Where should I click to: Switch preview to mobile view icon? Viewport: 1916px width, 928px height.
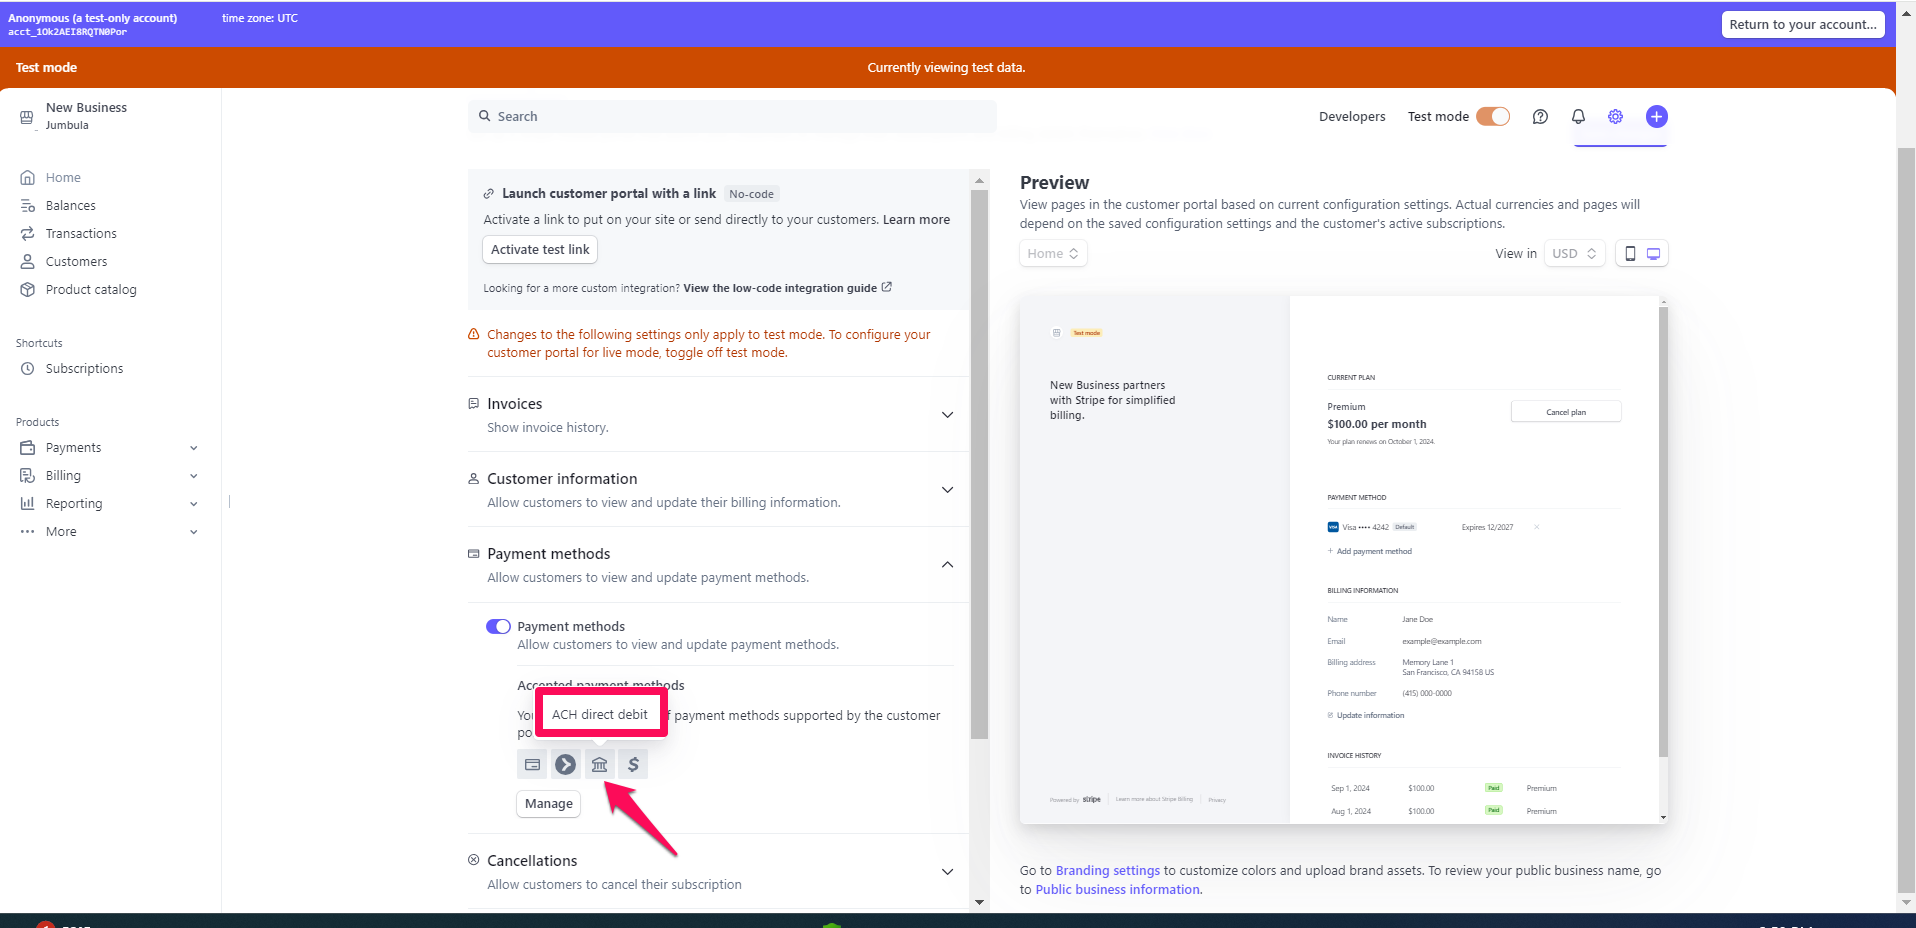click(x=1630, y=253)
